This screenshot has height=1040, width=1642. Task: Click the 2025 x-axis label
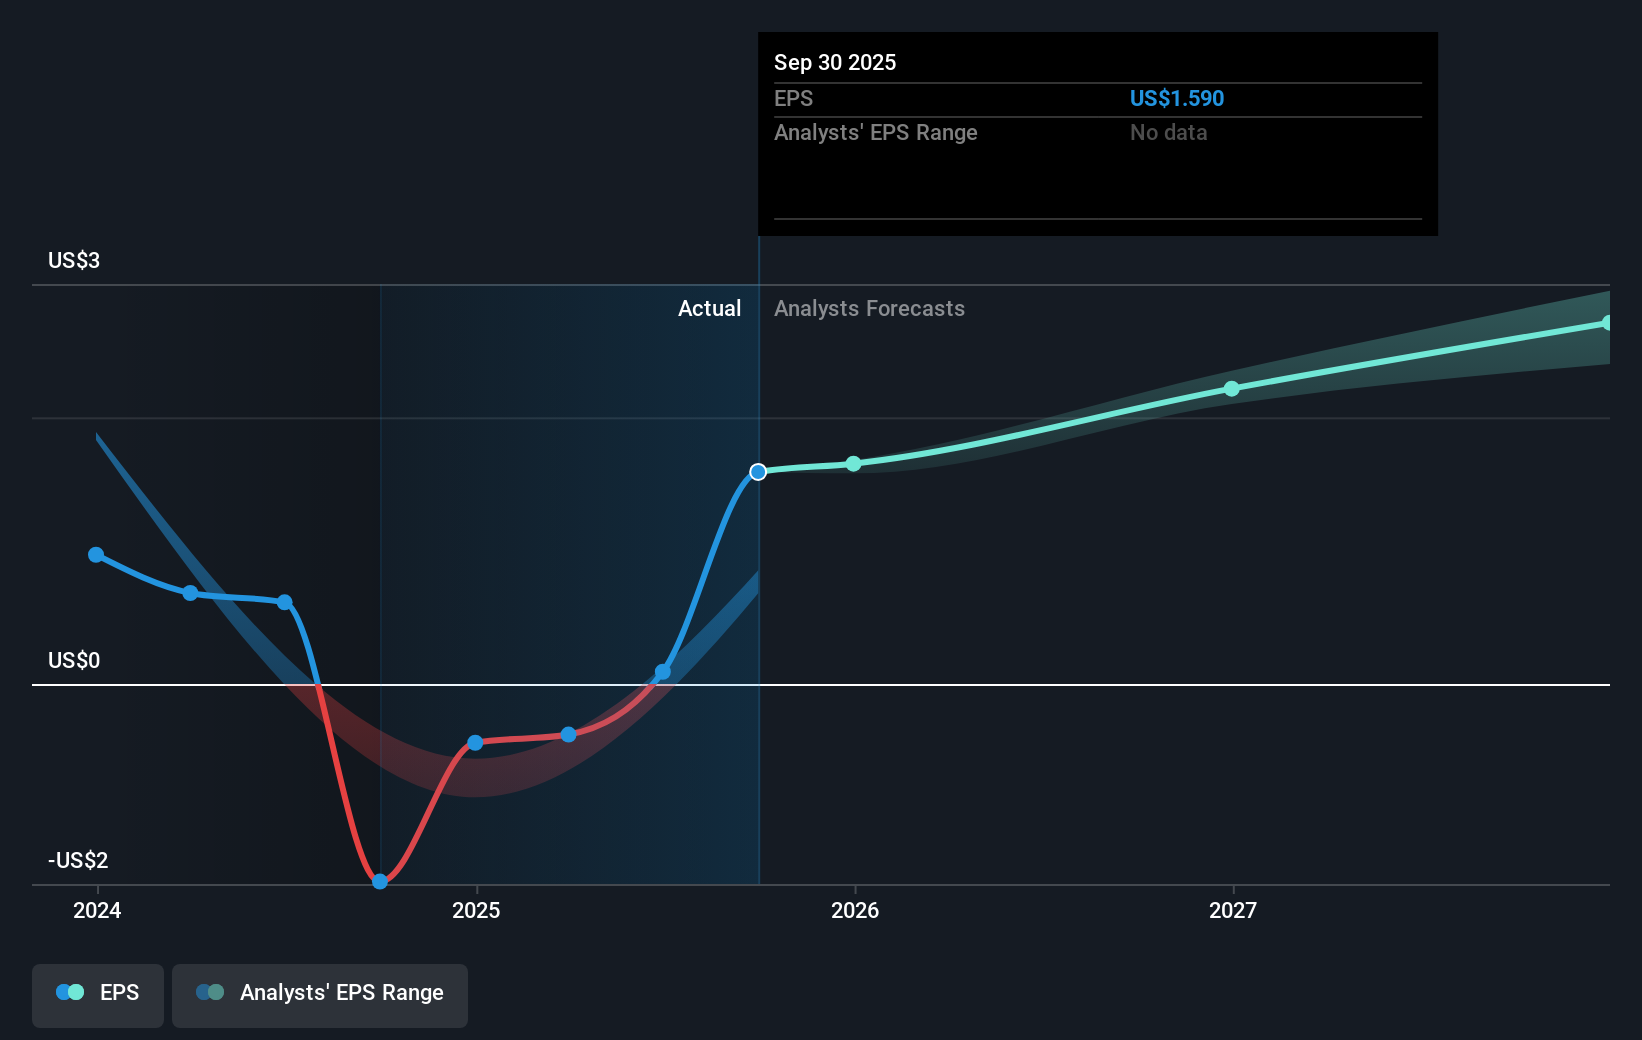point(476,911)
